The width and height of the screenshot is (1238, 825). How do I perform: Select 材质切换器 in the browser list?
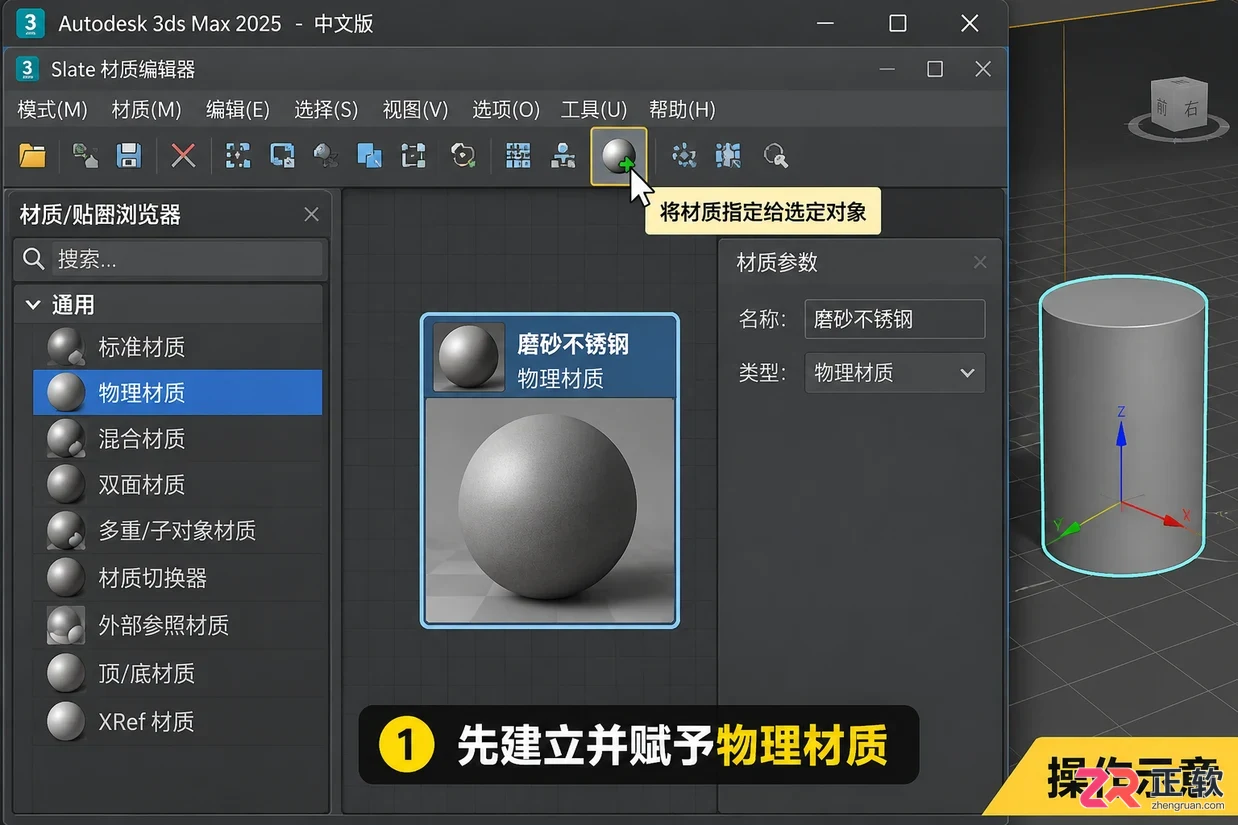click(178, 578)
